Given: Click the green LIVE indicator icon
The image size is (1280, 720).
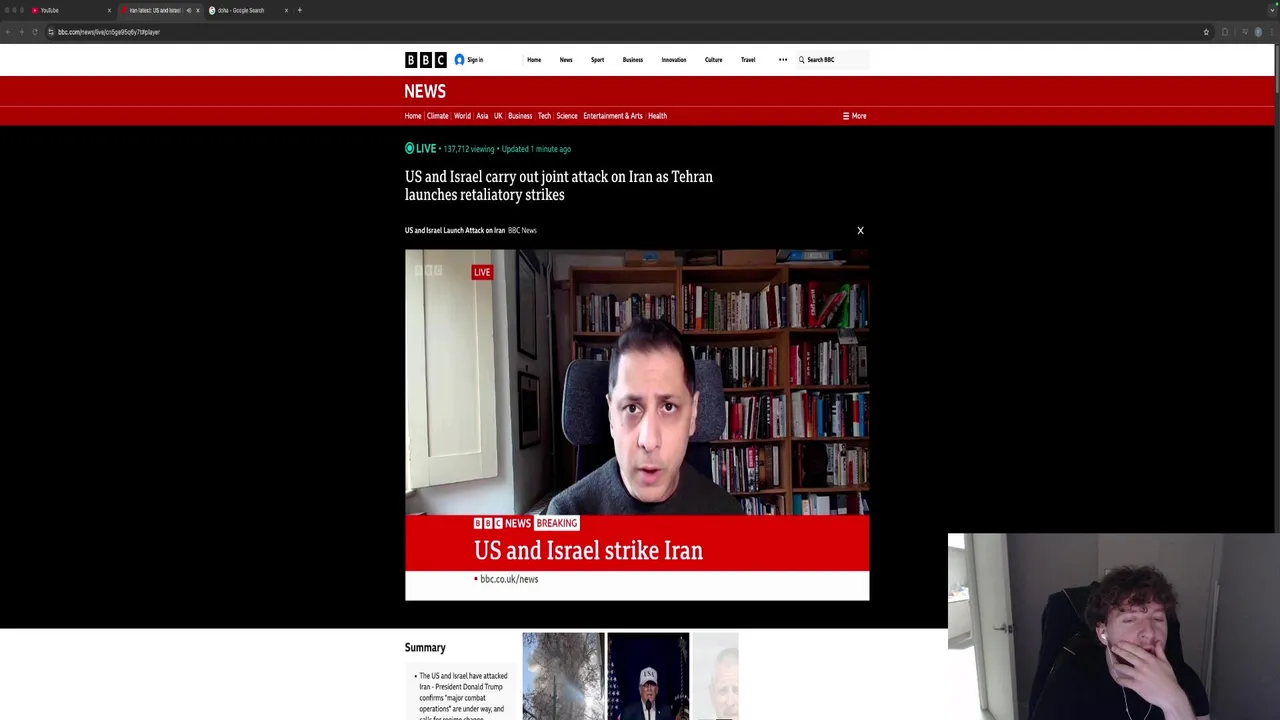Looking at the screenshot, I should pos(409,149).
